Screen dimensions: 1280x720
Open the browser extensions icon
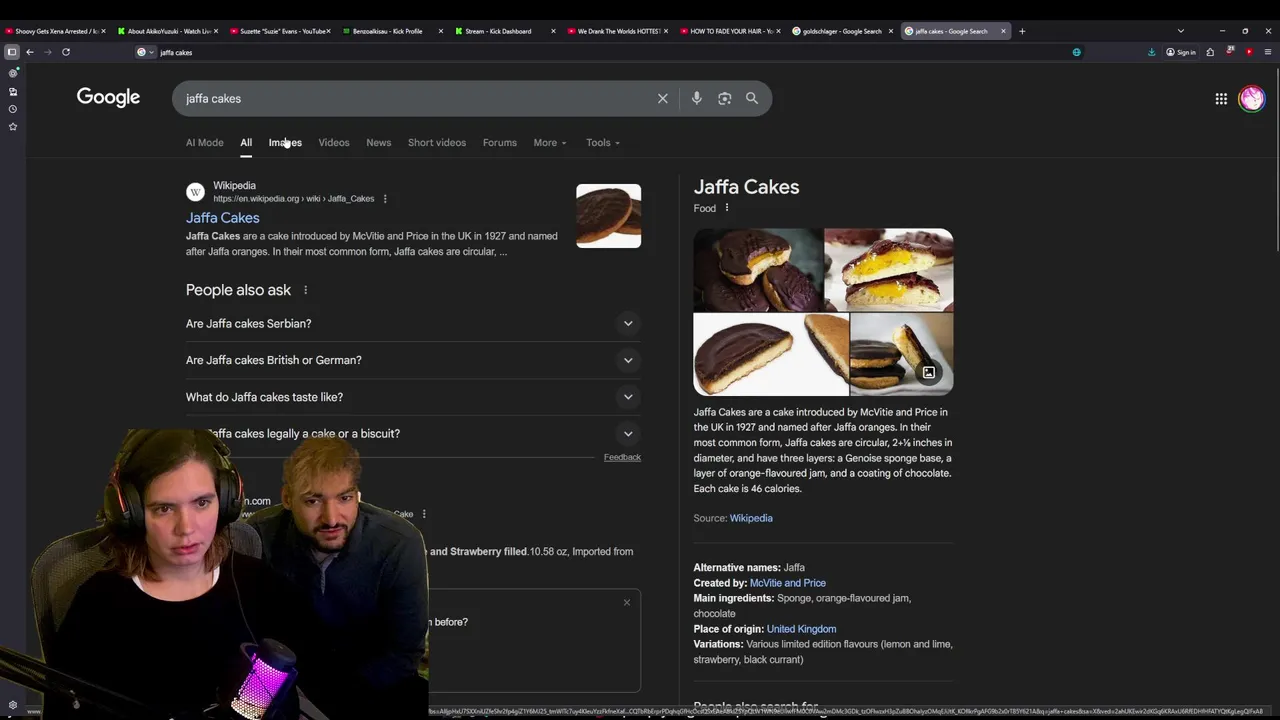coord(1210,52)
